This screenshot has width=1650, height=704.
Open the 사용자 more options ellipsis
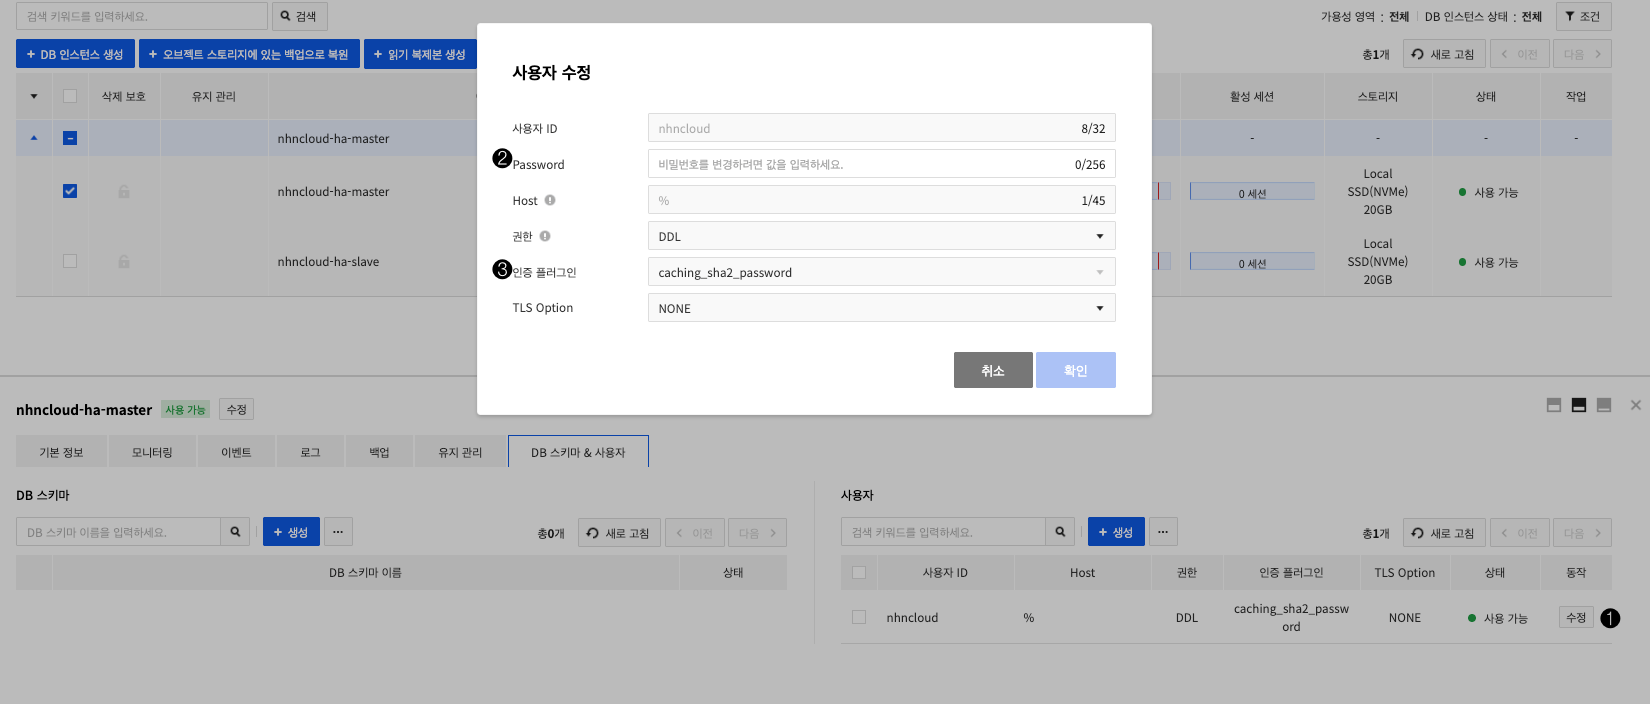(x=1163, y=532)
